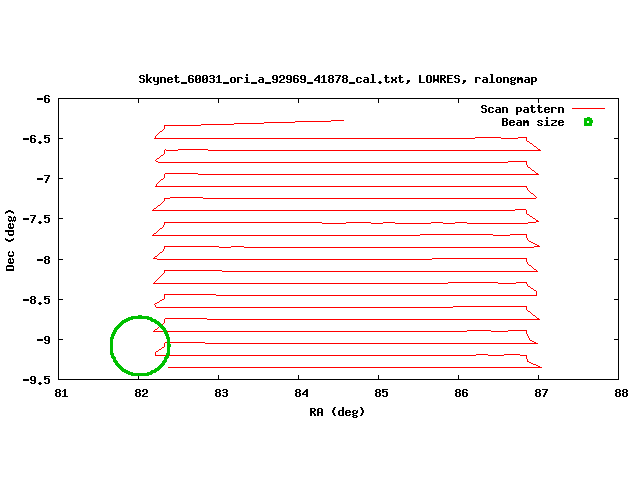The image size is (640, 480).
Task: Click the x-axis tick label 87
Action: 541,393
